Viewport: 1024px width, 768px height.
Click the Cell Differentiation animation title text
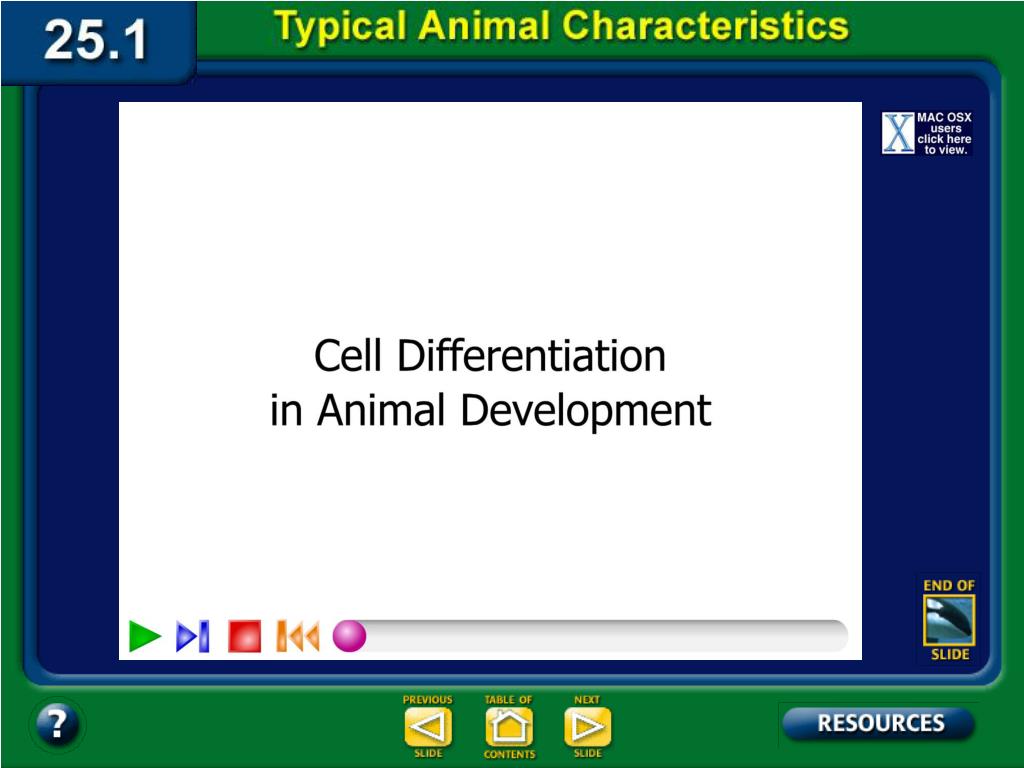(x=490, y=383)
